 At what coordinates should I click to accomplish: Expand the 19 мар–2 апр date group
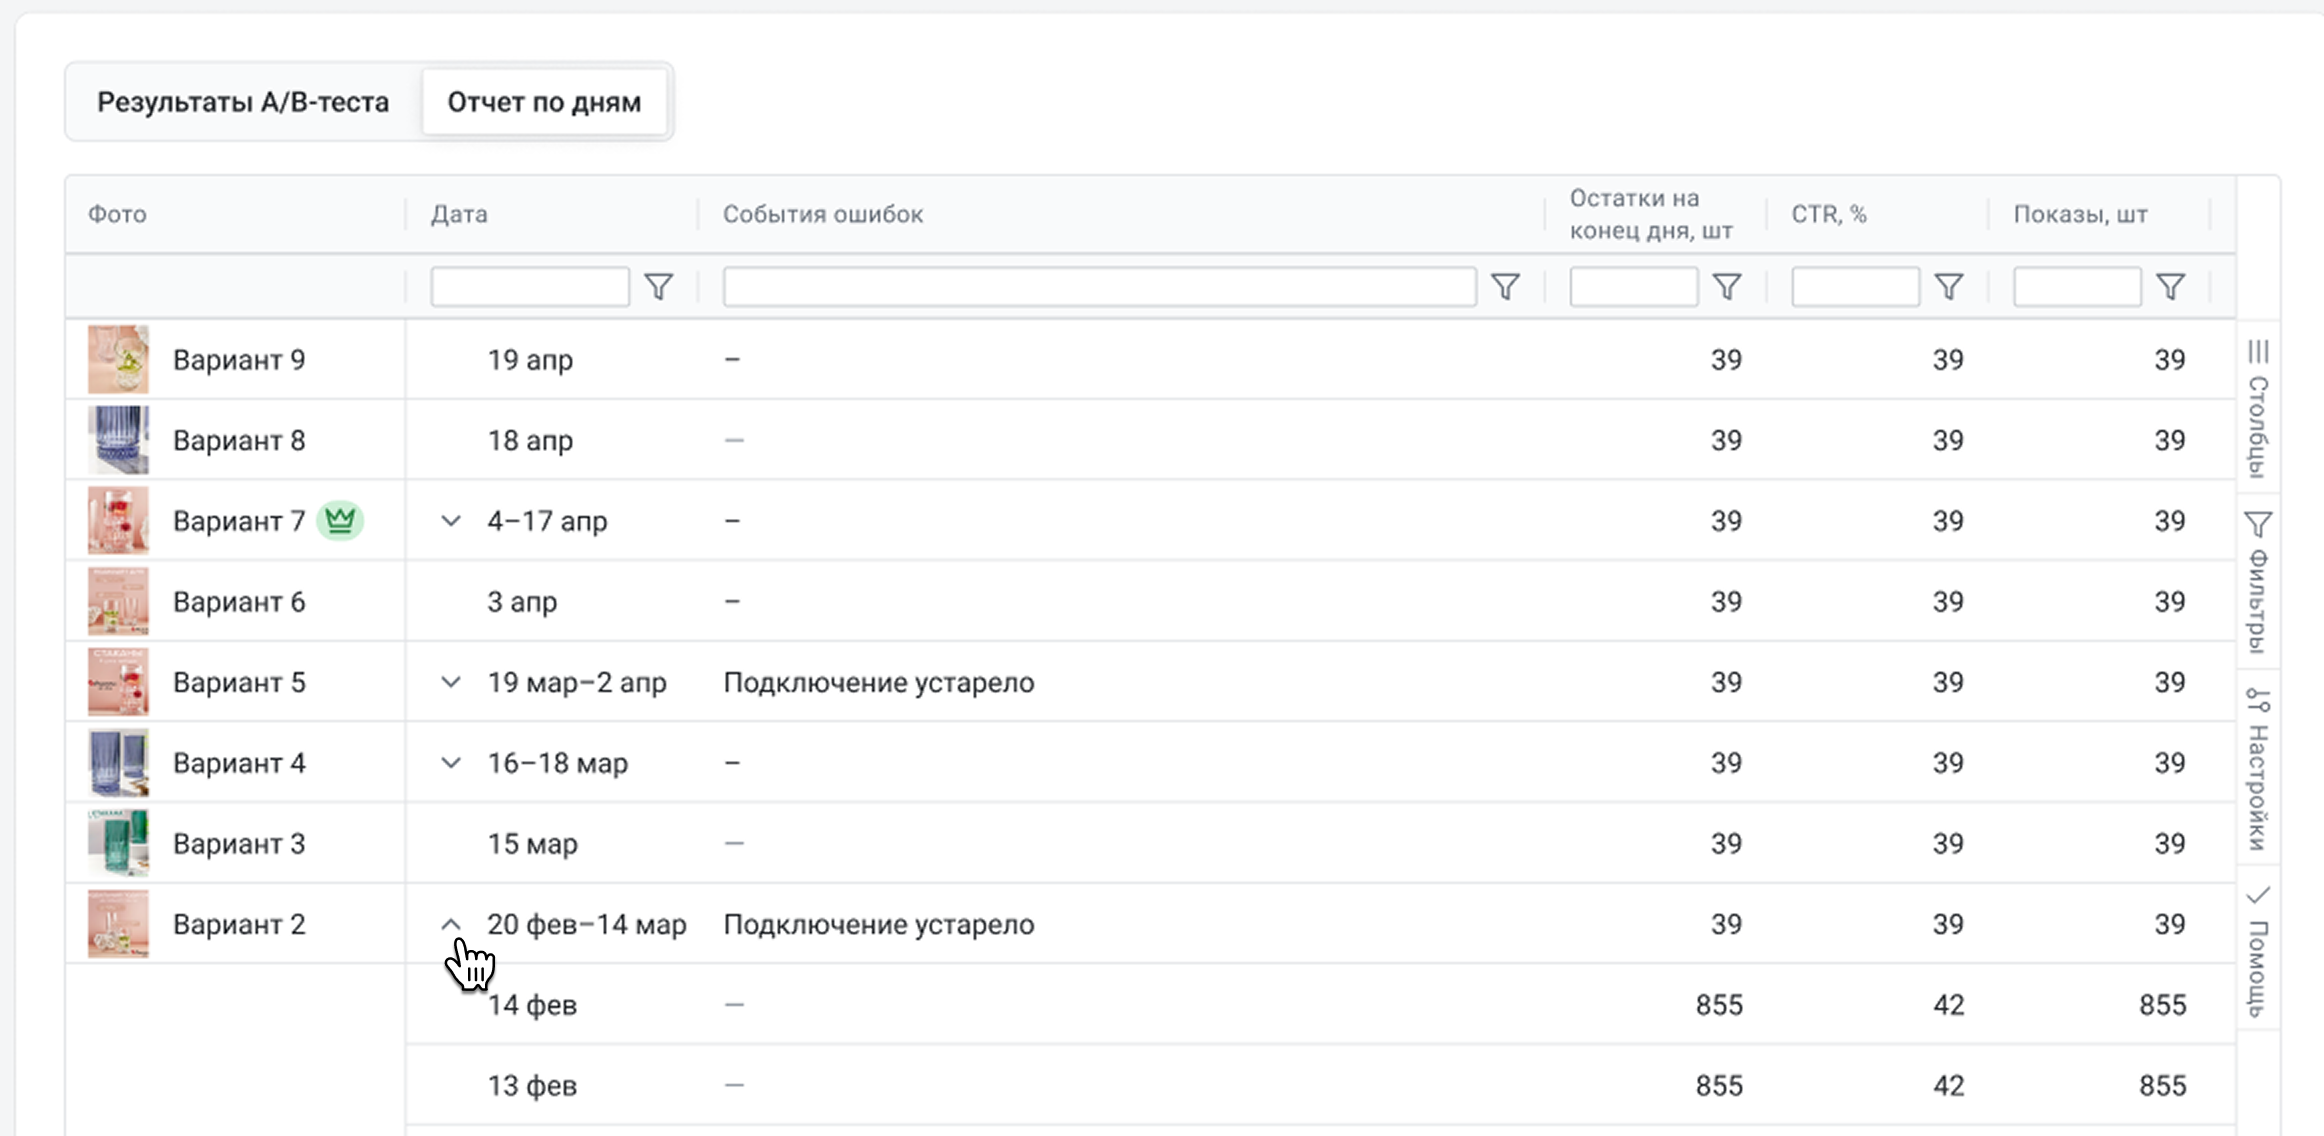pos(451,682)
